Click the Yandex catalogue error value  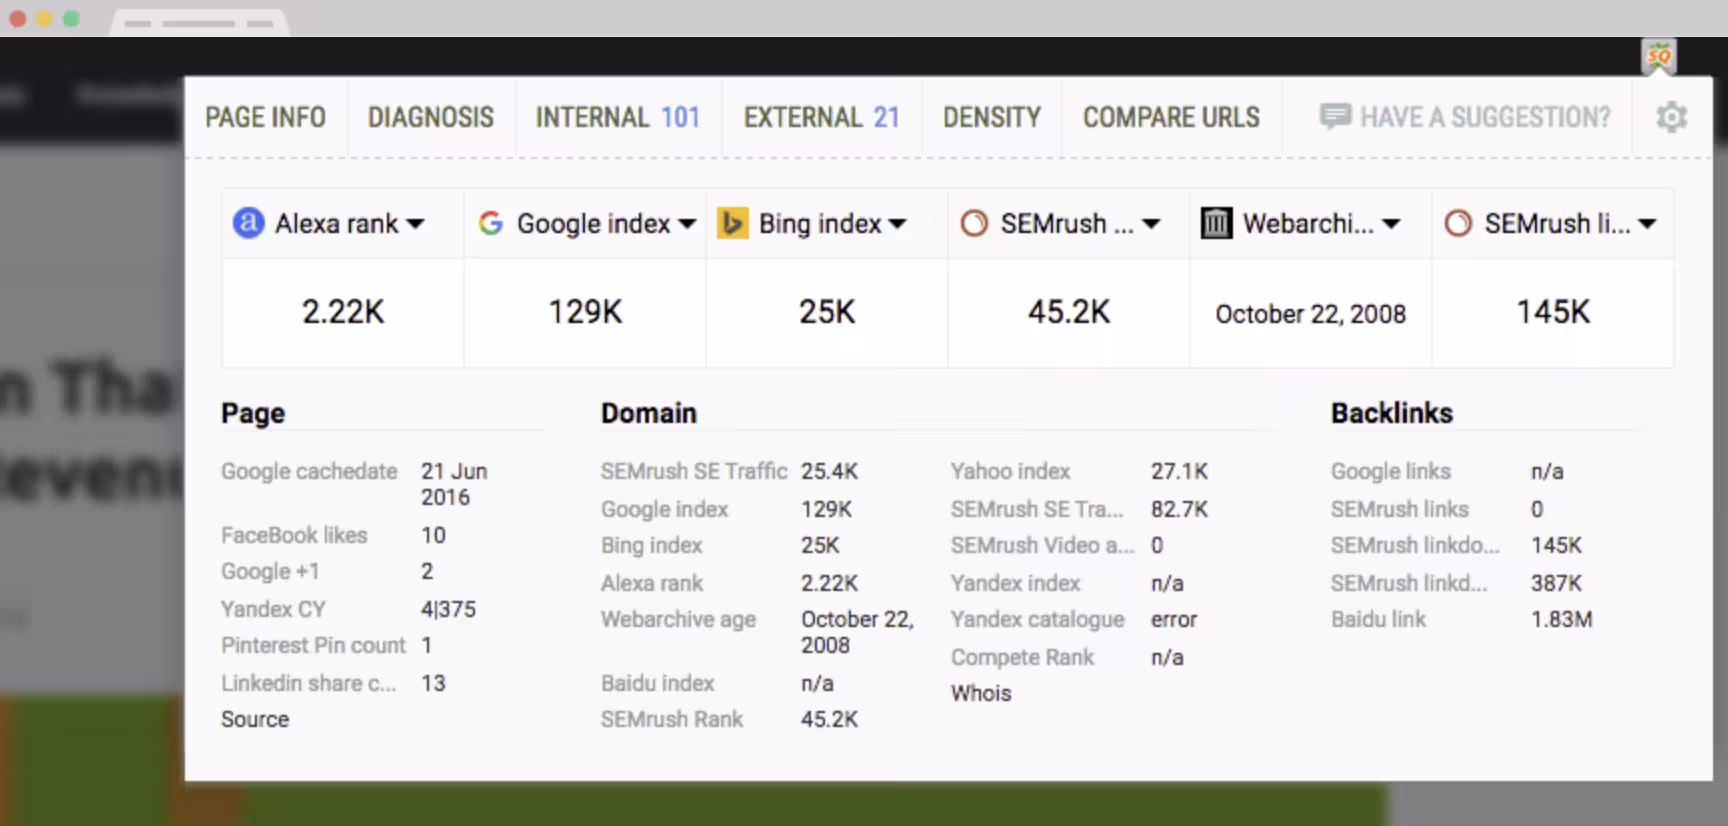pos(1173,619)
